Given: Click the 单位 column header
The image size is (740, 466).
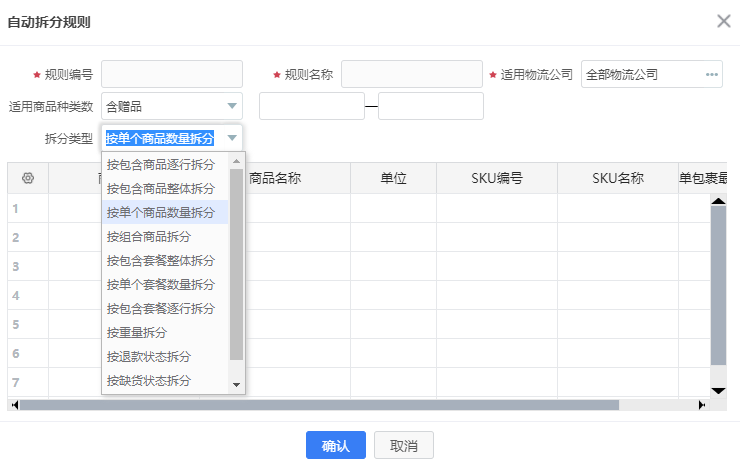Looking at the screenshot, I should 394,178.
